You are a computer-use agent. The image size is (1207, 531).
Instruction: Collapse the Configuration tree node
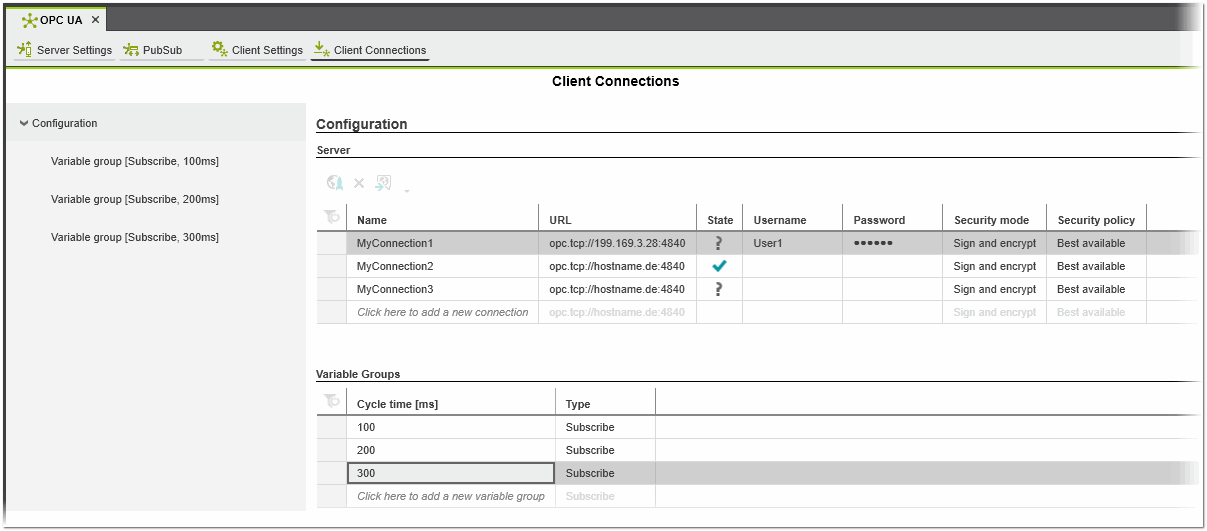24,124
